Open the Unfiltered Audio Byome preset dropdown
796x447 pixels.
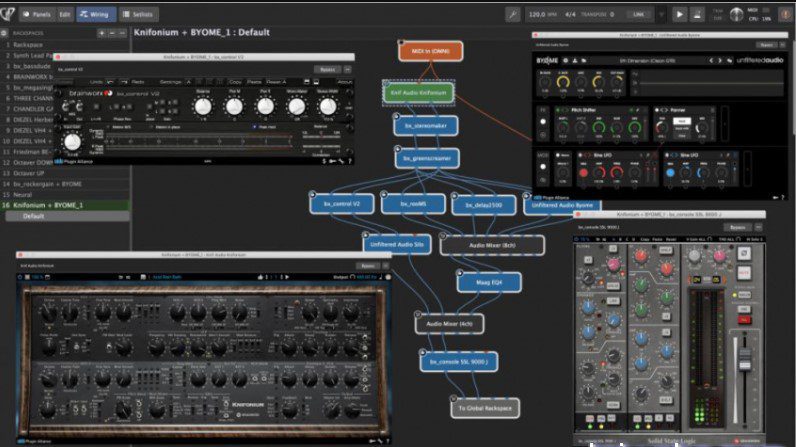pyautogui.click(x=649, y=62)
